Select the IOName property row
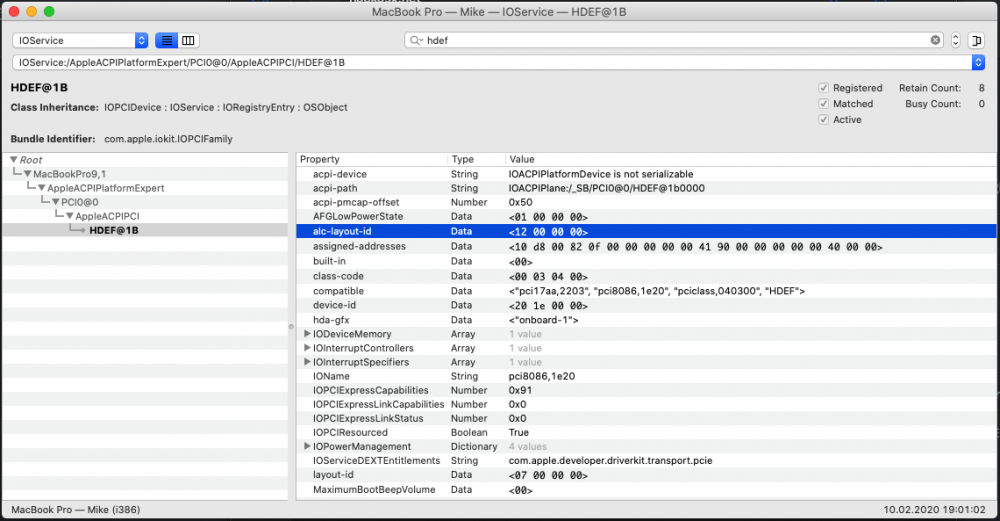 [x=646, y=376]
